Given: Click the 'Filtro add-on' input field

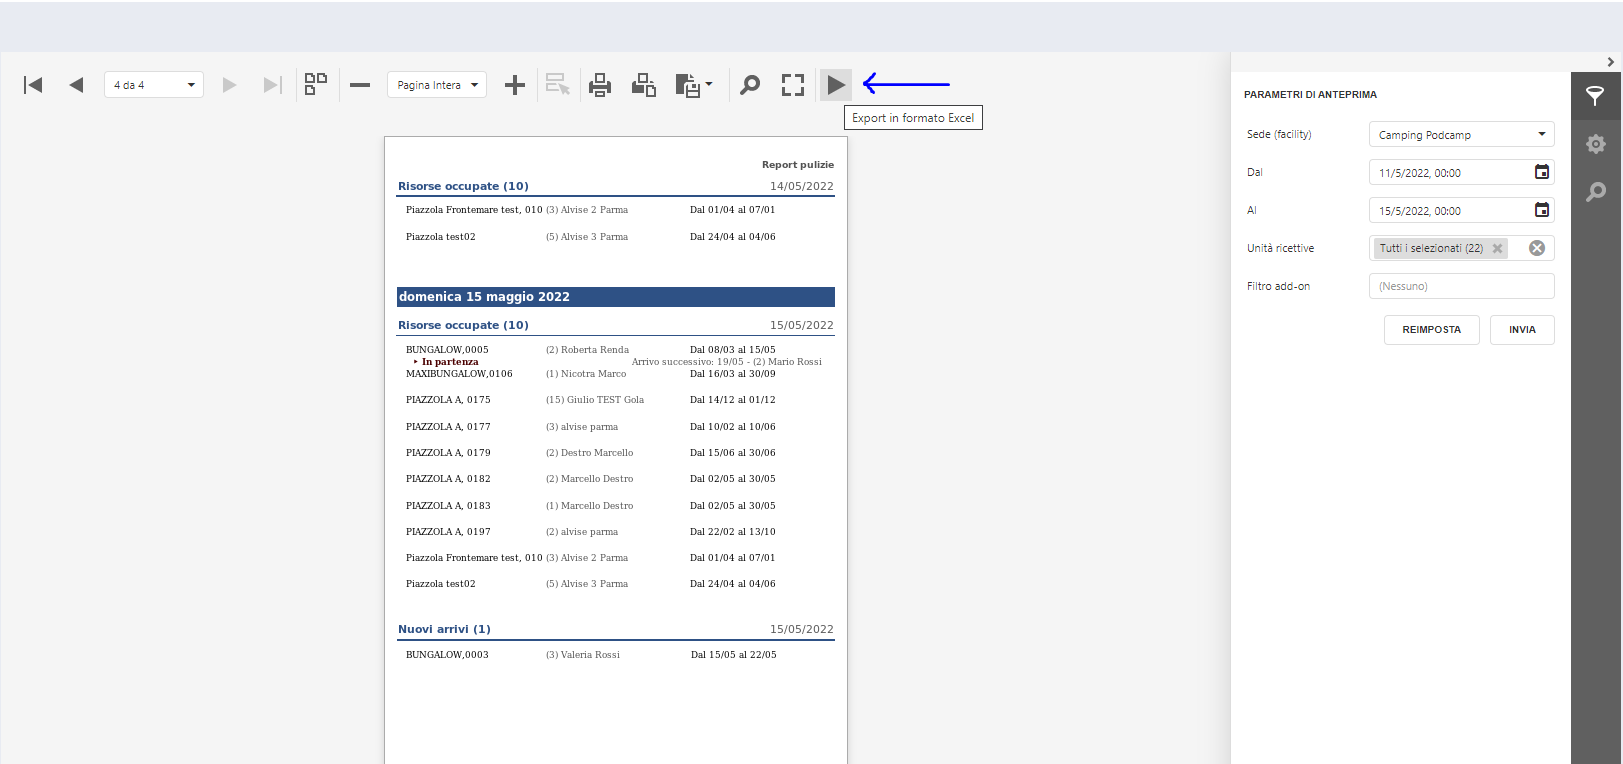Looking at the screenshot, I should pyautogui.click(x=1461, y=286).
